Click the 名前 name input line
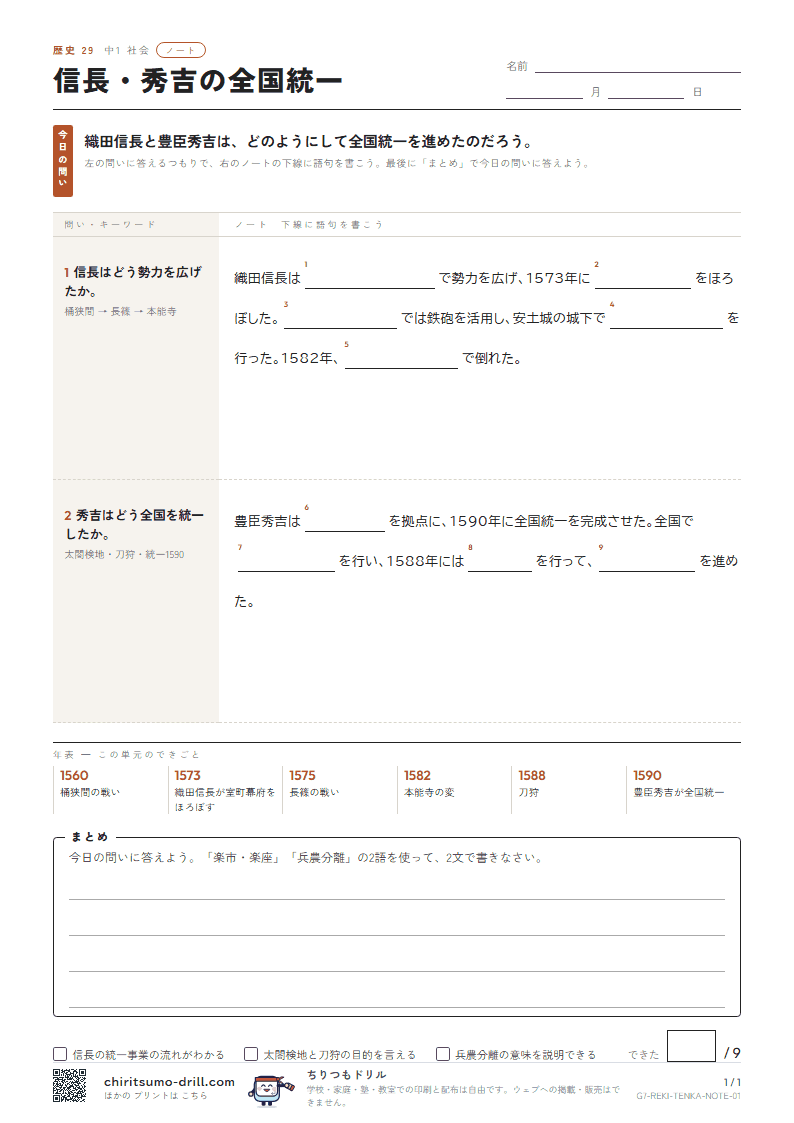This screenshot has width=794, height=1123. coord(638,67)
